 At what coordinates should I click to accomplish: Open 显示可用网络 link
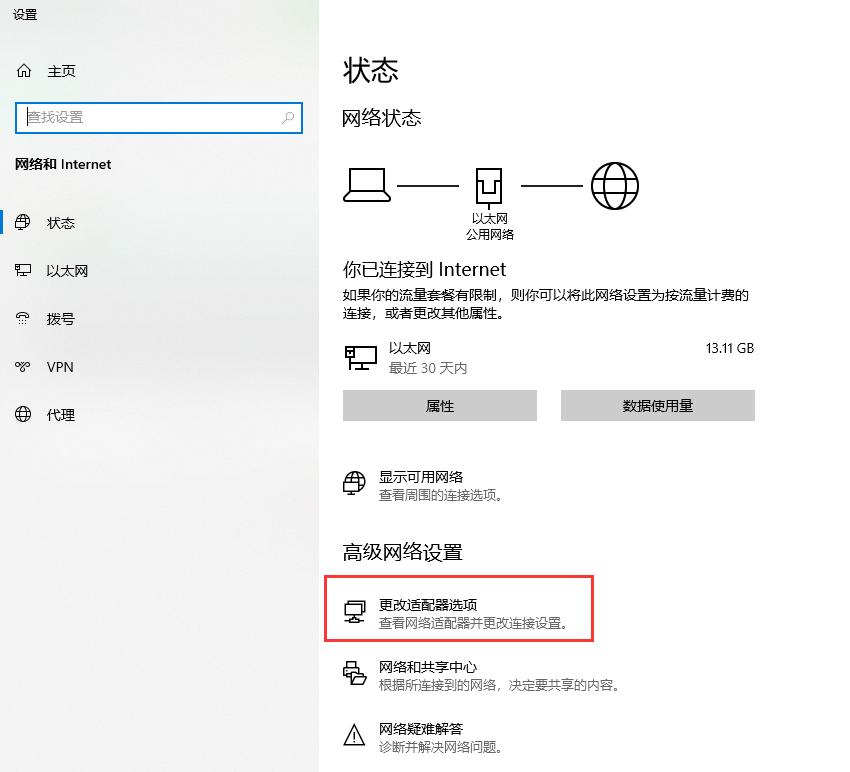[421, 477]
